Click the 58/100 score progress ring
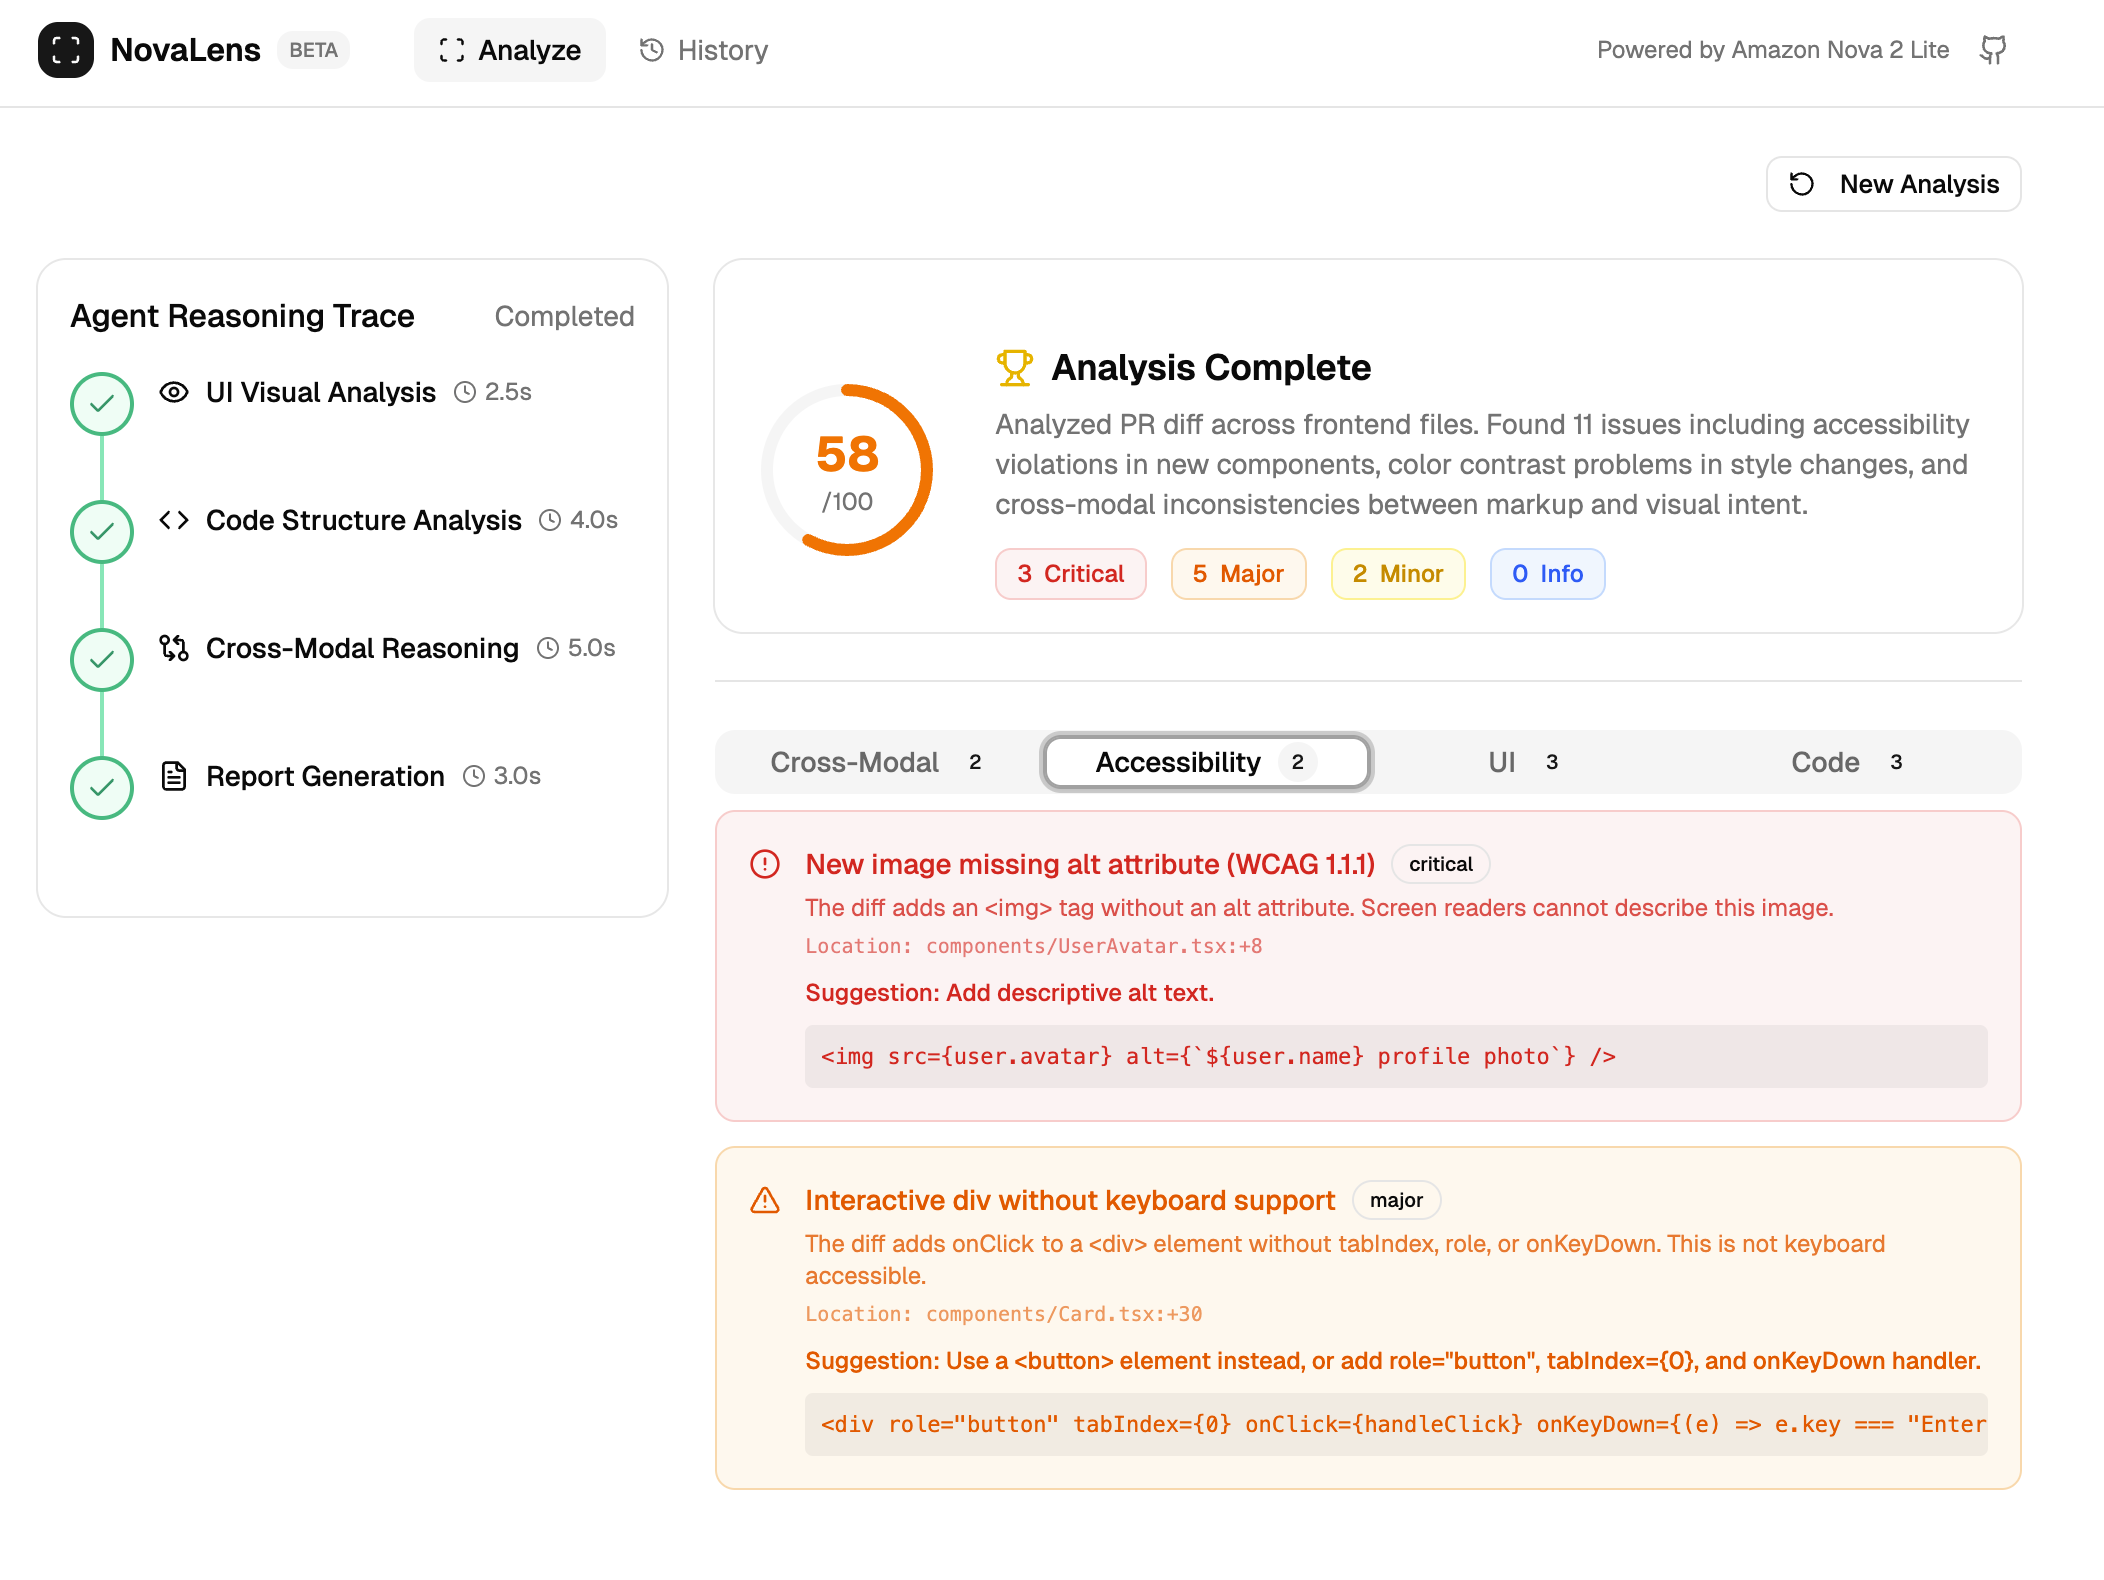2104x1580 pixels. 847,470
